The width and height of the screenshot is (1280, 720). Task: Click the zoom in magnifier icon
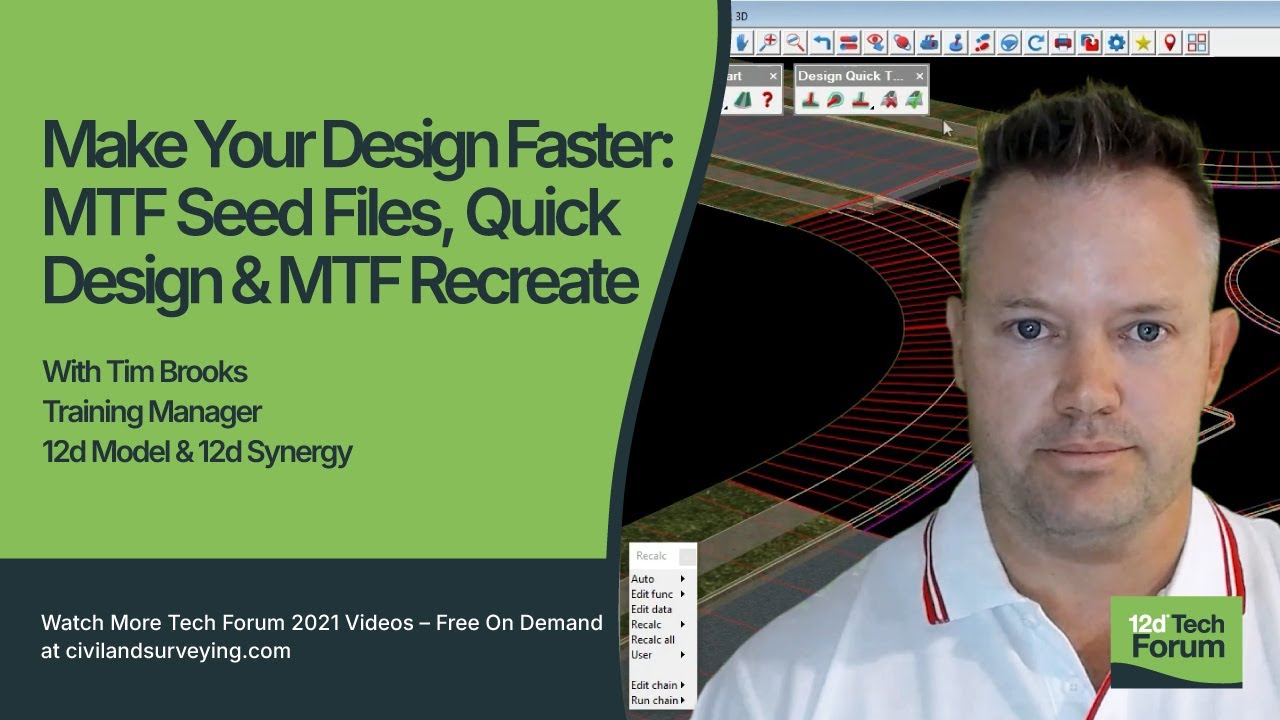768,42
